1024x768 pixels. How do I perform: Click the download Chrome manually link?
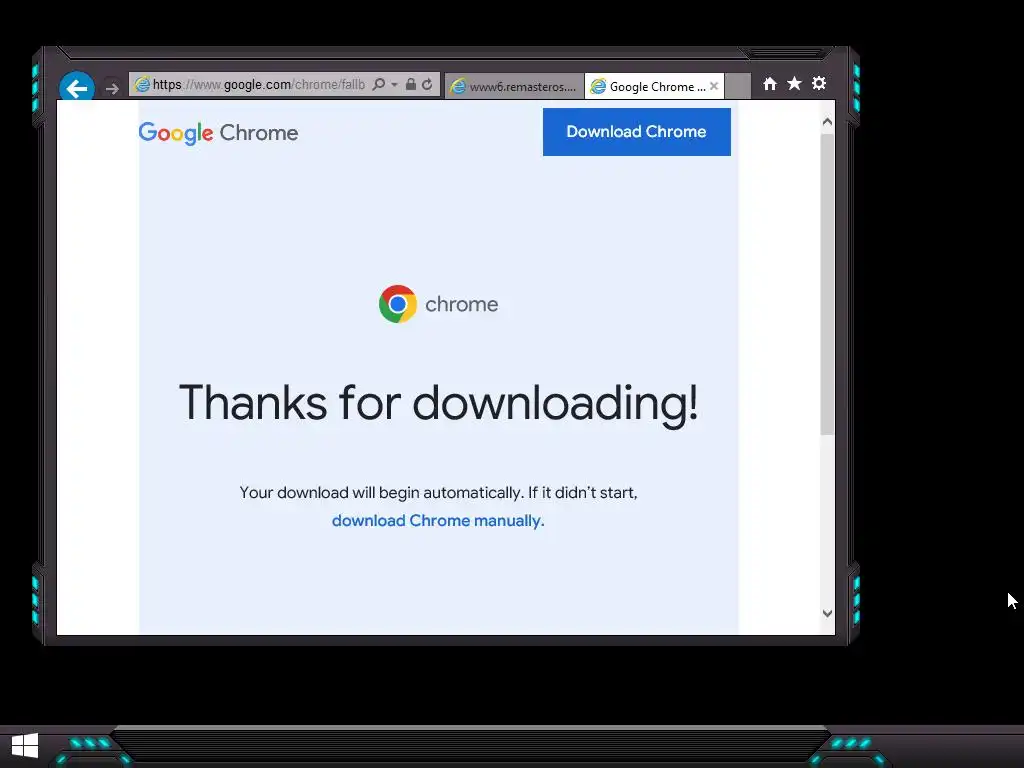438,520
